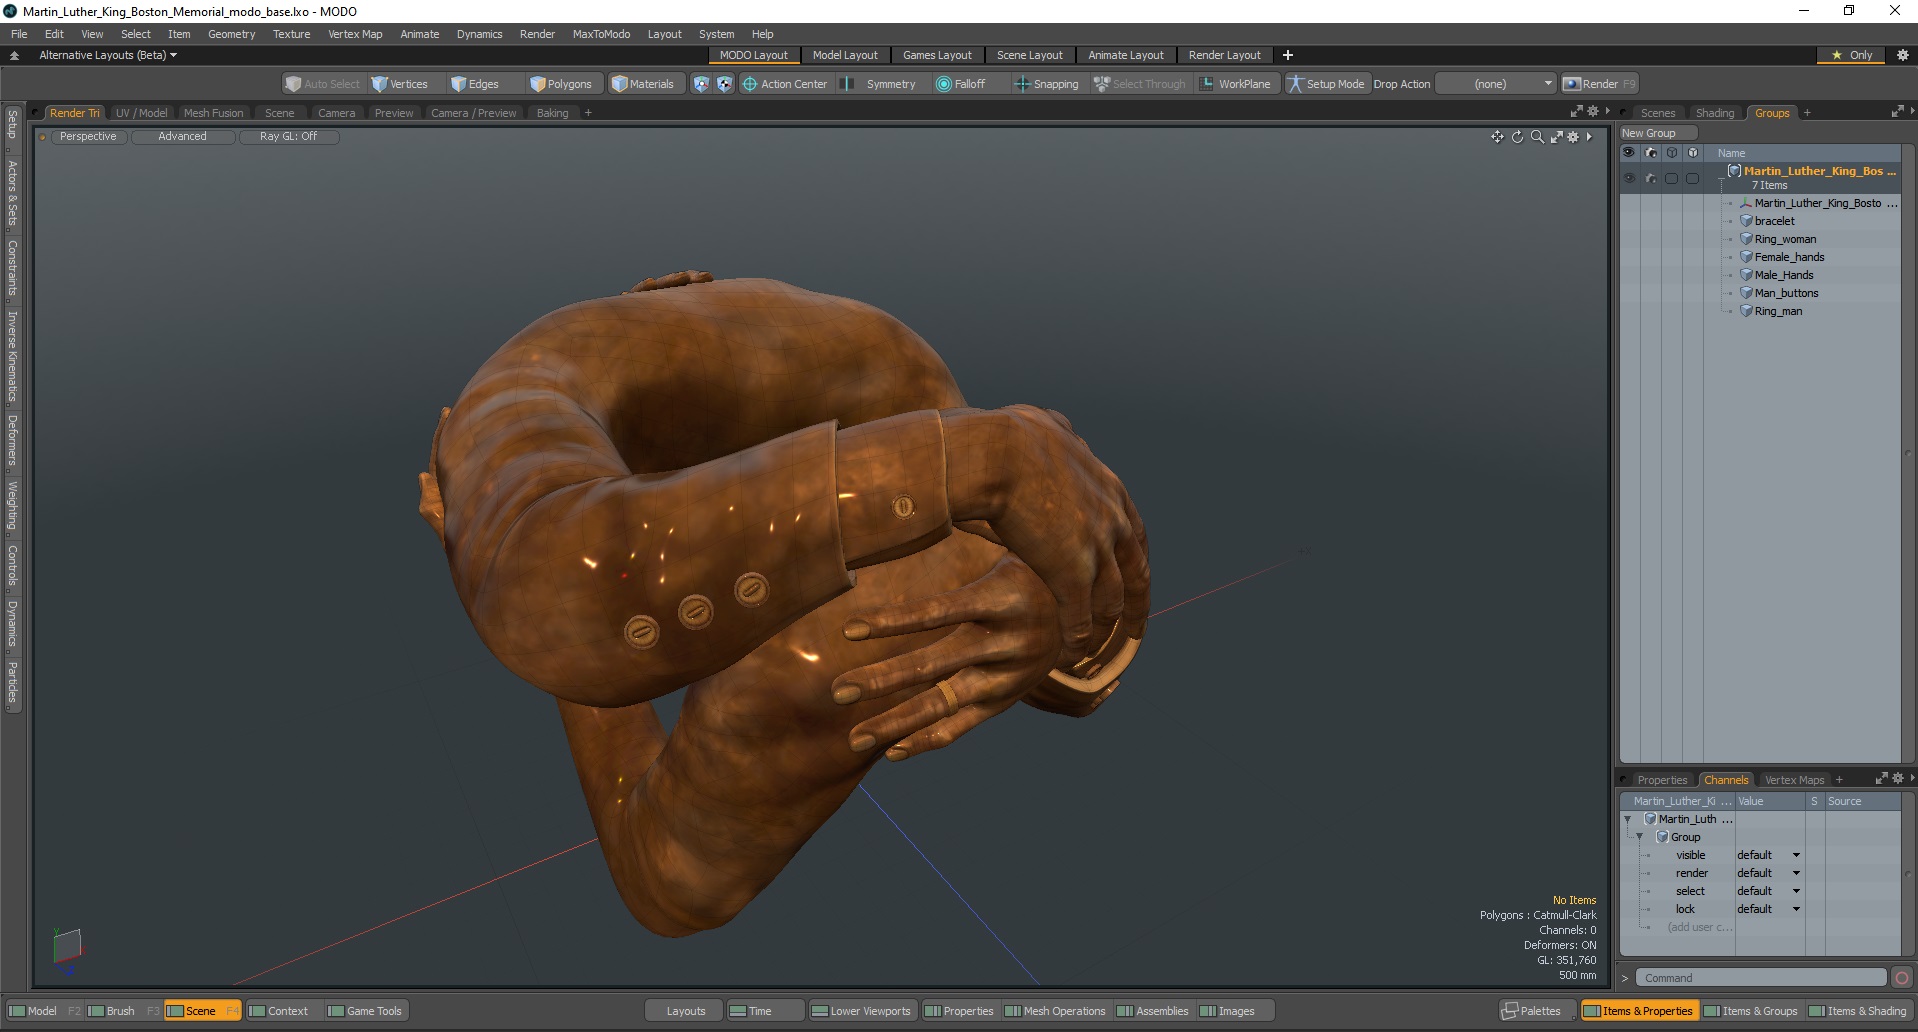1918x1032 pixels.
Task: Open the render channel default dropdown
Action: click(1768, 873)
